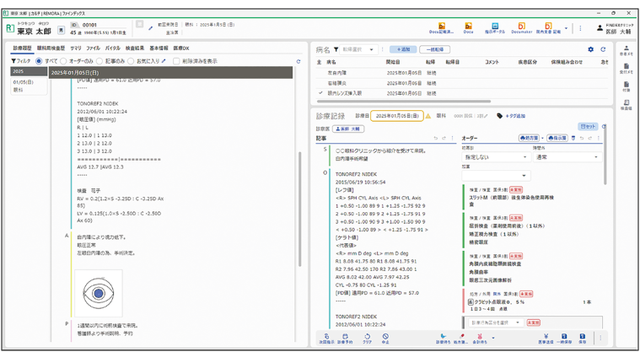
Task: Click the pencil icon beside お気に入り
Action: coord(164,61)
